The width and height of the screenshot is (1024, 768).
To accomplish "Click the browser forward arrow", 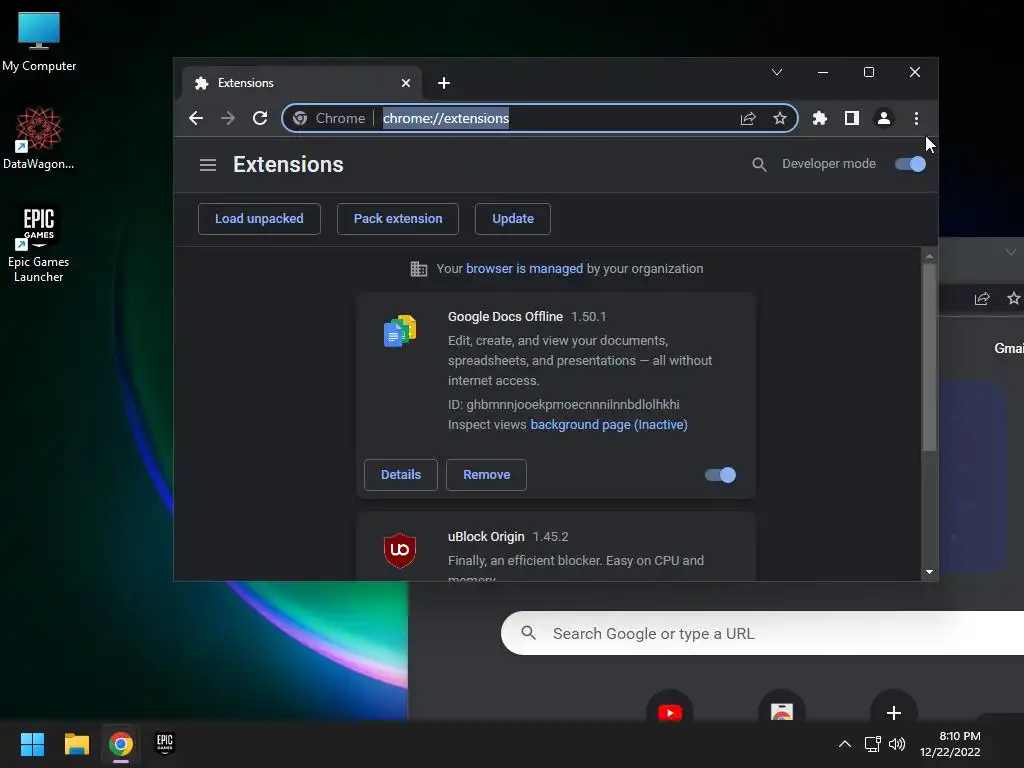I will point(227,118).
